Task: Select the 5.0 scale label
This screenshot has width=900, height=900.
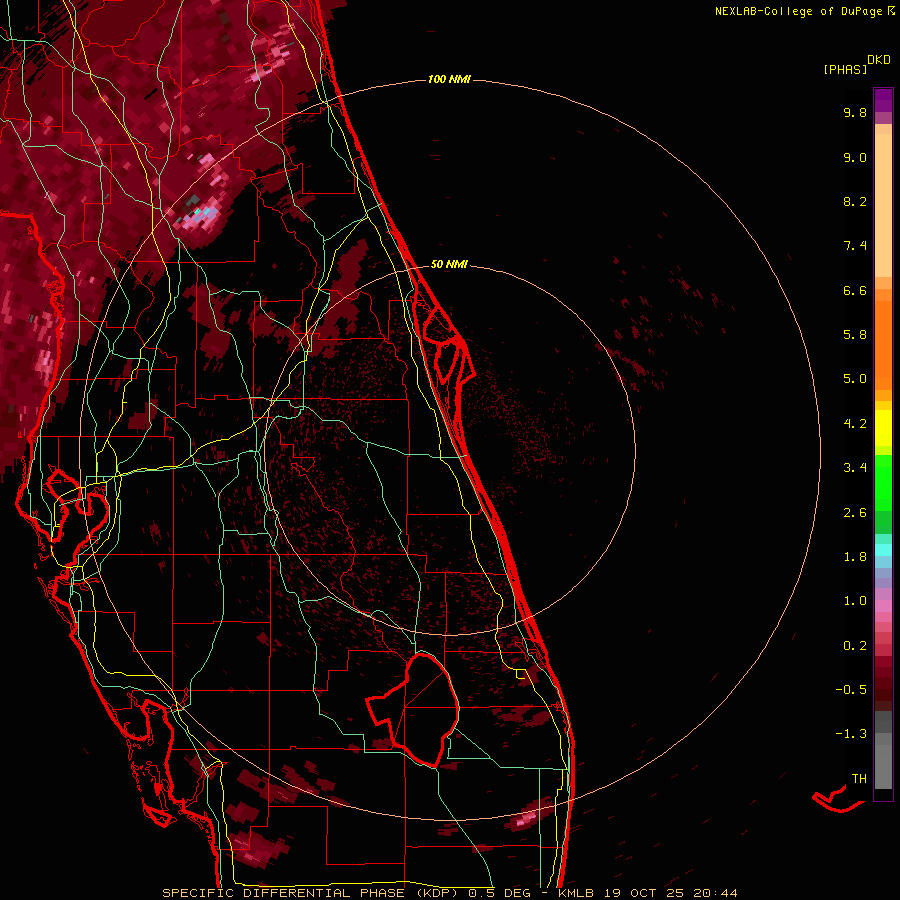Action: click(855, 379)
